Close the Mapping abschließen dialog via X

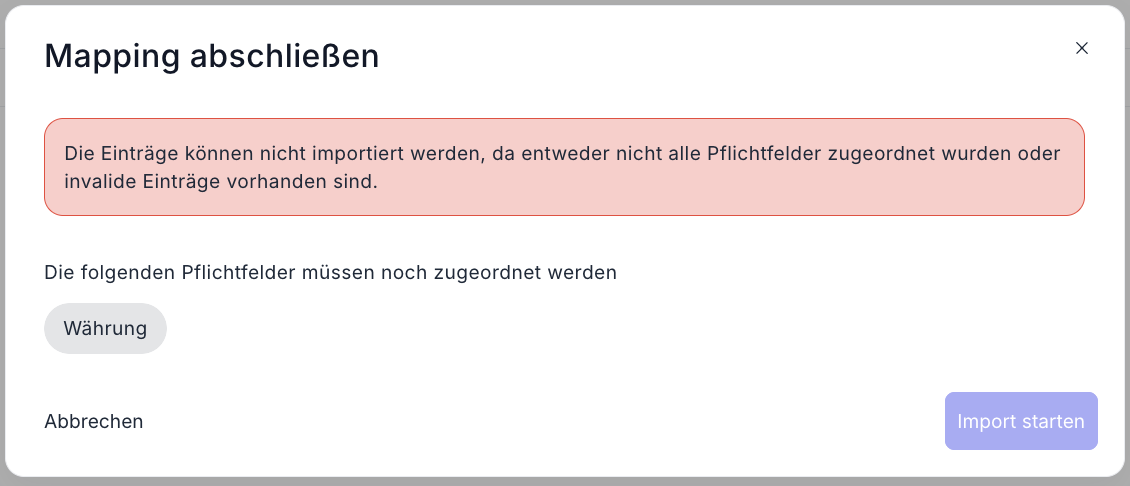click(x=1081, y=48)
